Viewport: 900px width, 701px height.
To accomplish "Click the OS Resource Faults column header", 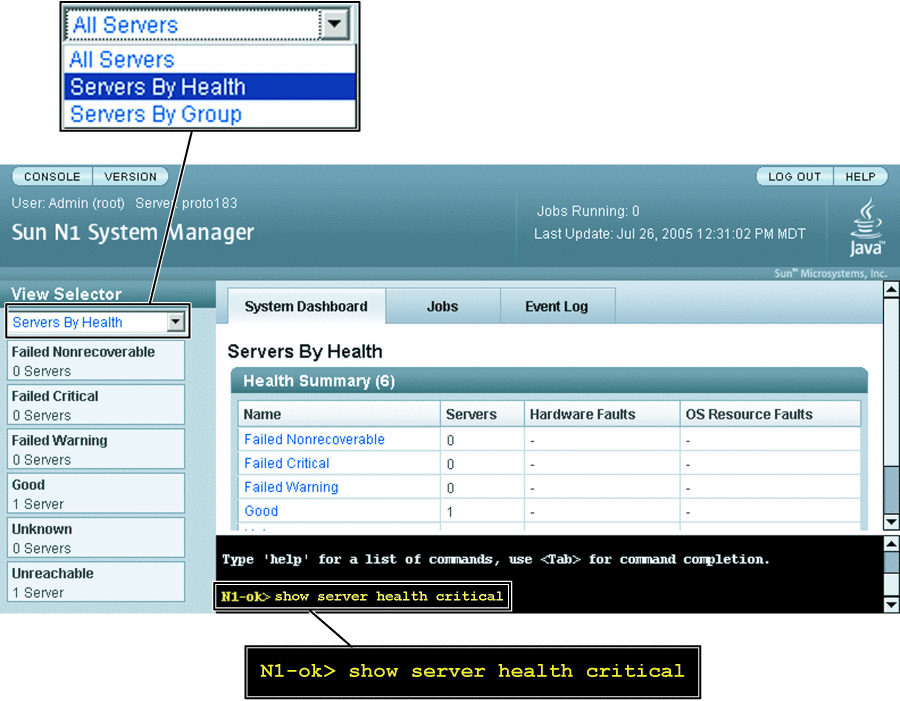I will [770, 414].
